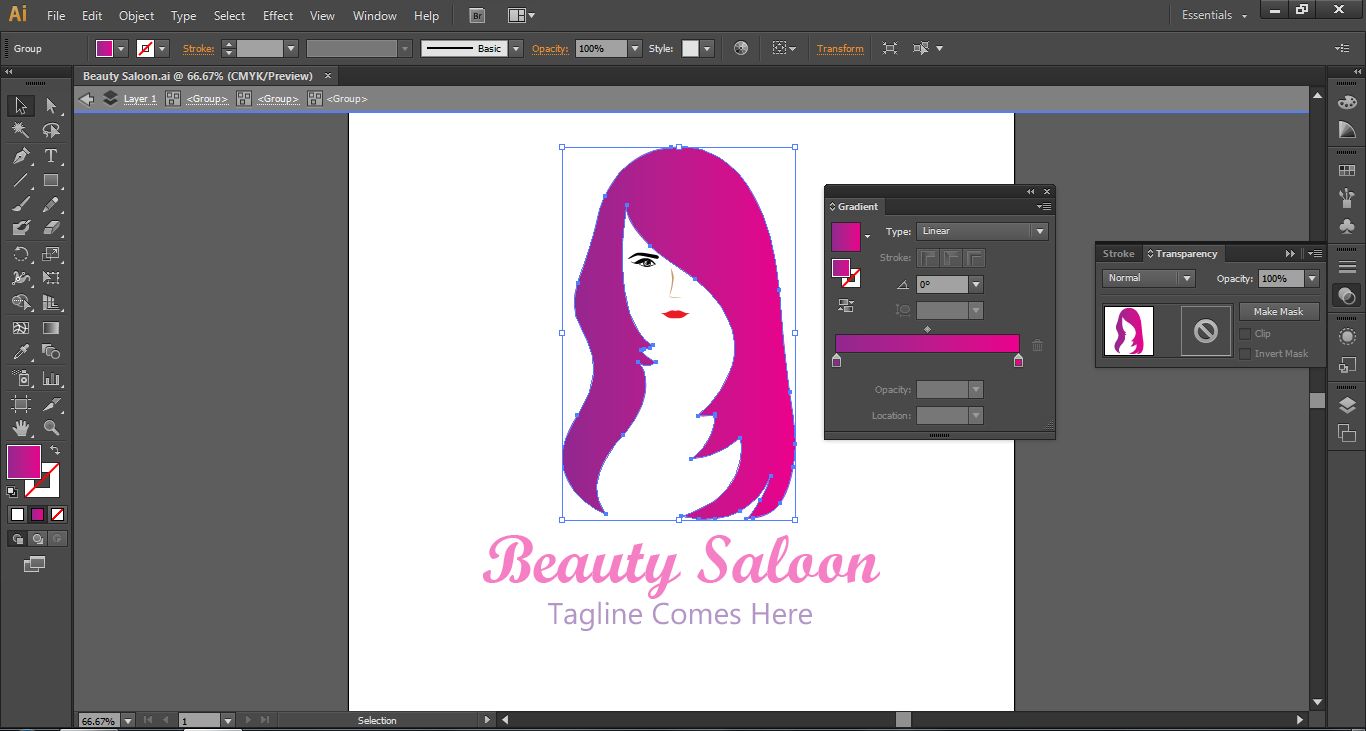Select the Magic Wand tool

point(20,130)
